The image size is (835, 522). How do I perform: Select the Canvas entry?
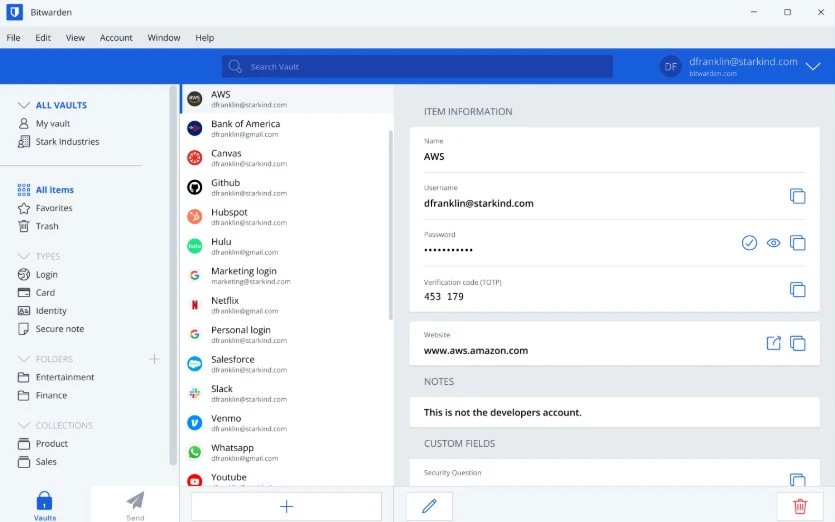click(x=285, y=158)
